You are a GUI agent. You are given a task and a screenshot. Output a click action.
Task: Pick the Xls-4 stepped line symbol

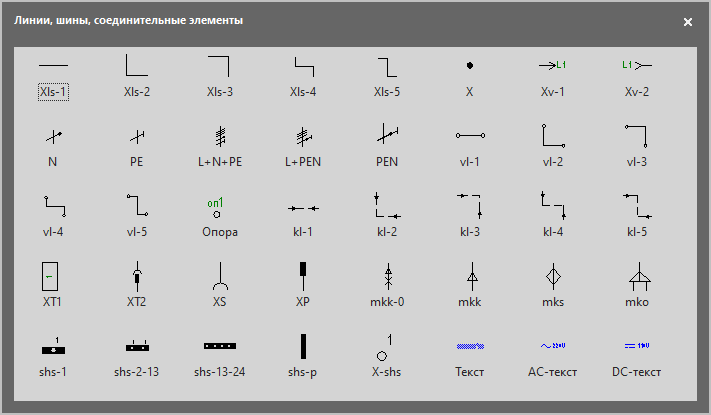[x=303, y=76]
